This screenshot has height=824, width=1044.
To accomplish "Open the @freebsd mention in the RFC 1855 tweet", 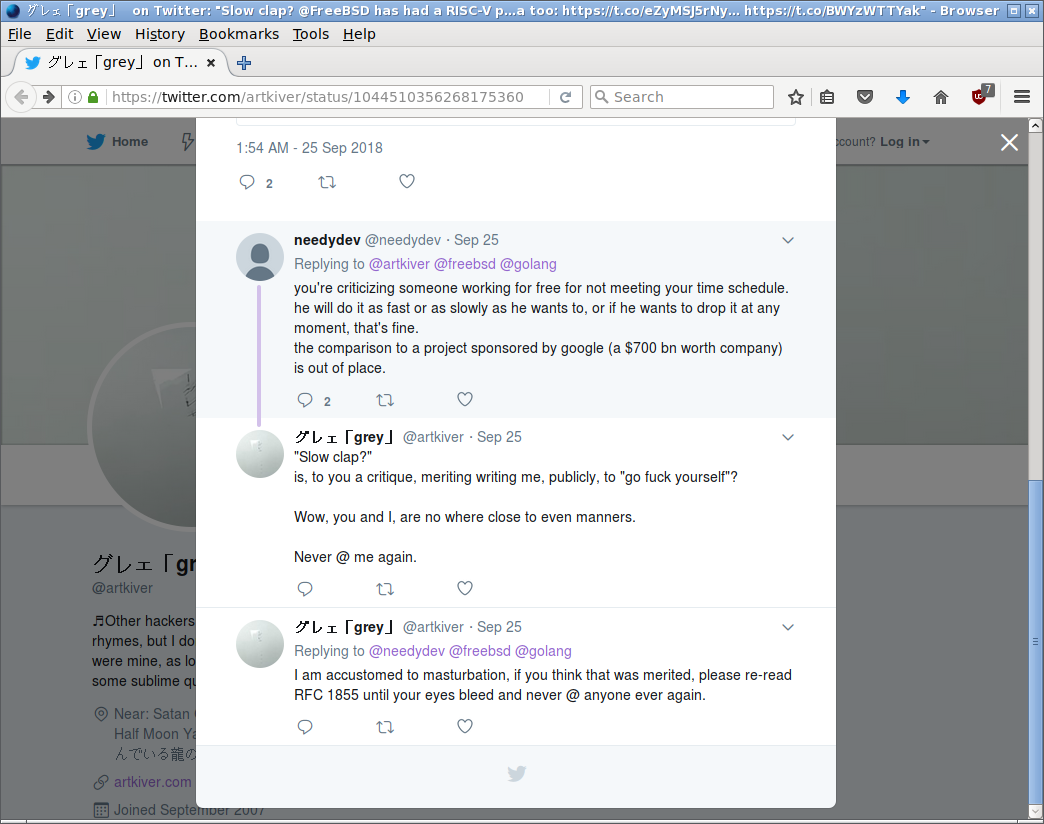I will pyautogui.click(x=480, y=651).
